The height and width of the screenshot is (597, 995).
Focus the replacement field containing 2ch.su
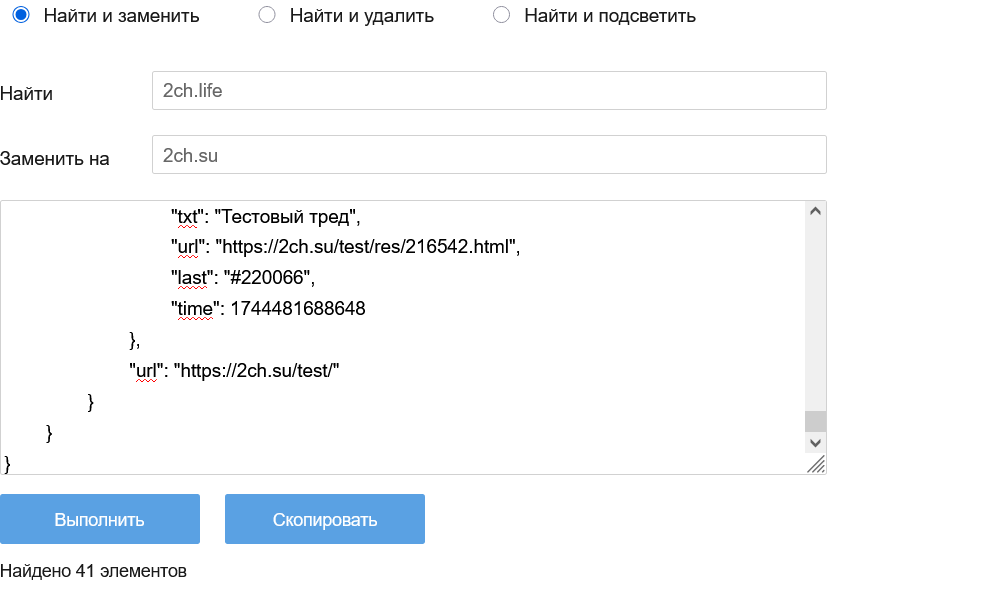click(489, 155)
